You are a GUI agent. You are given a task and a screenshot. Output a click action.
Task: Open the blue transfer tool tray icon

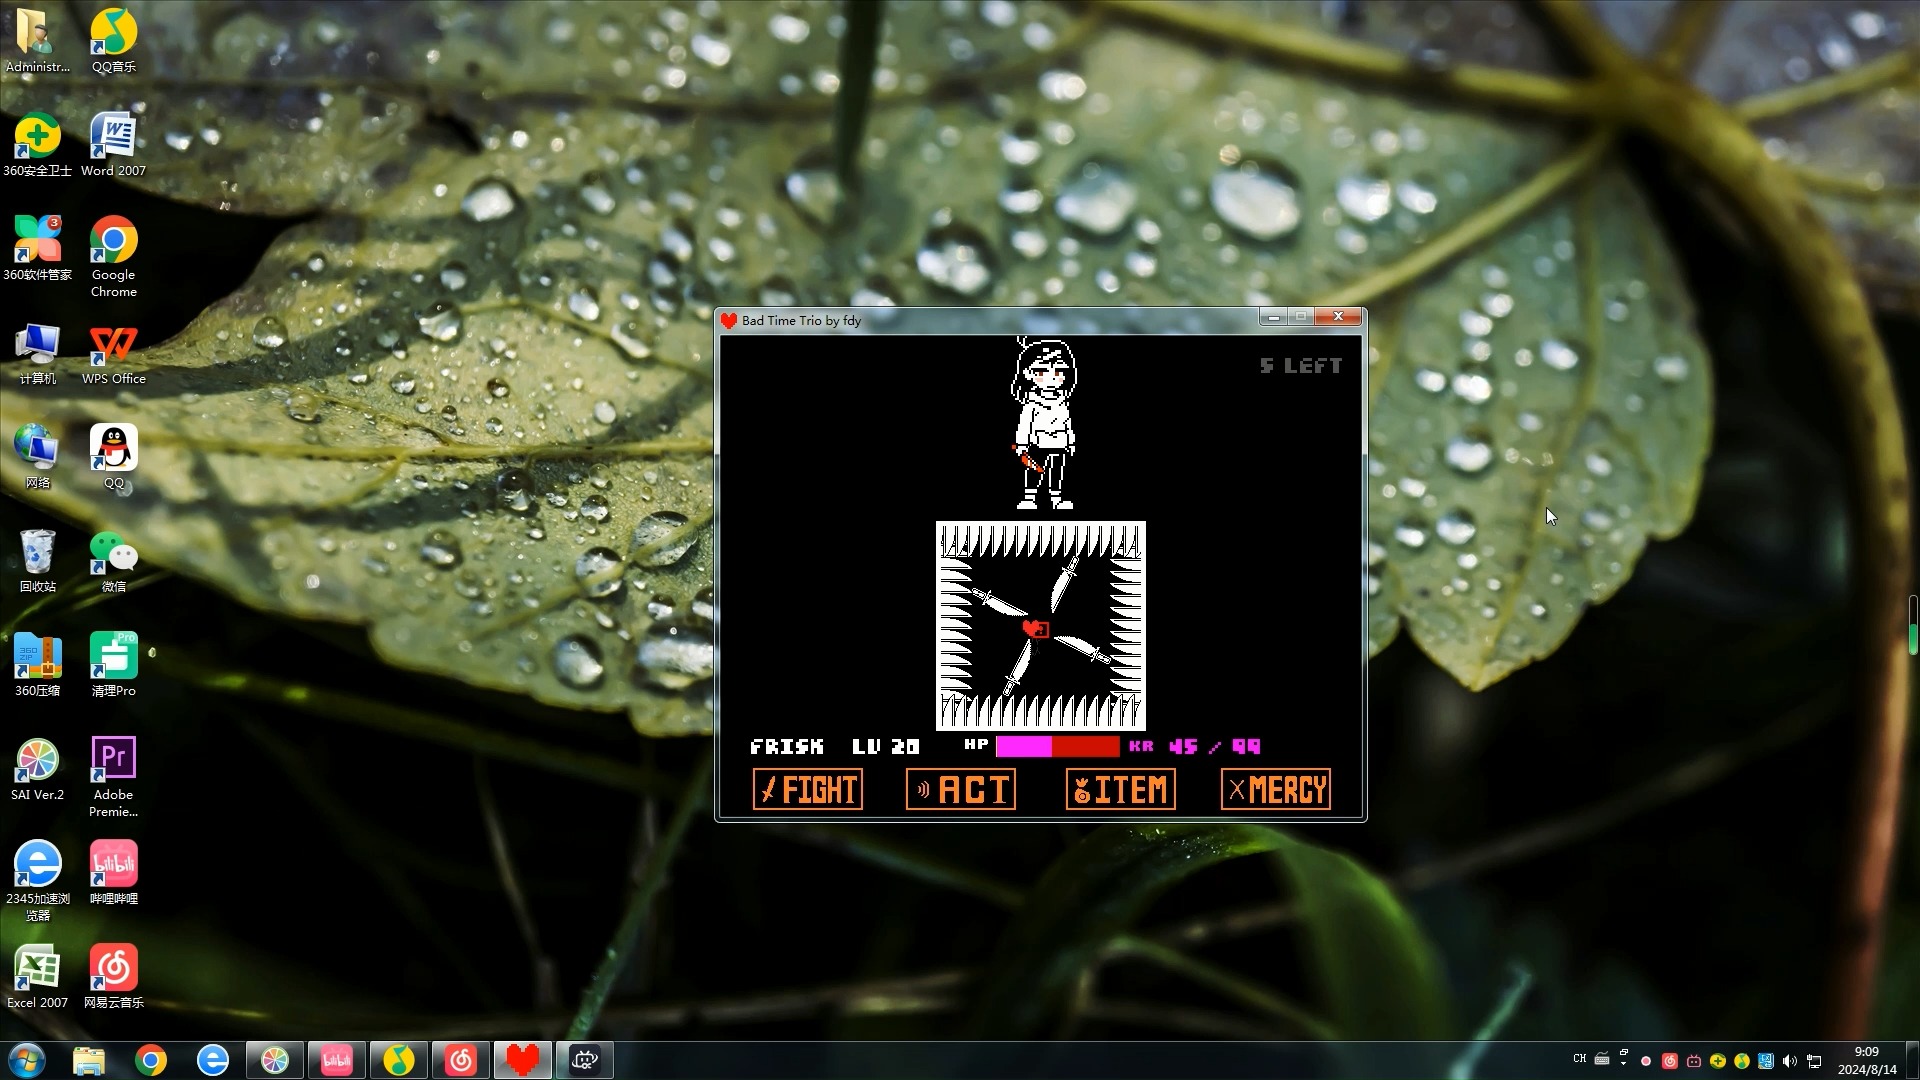1766,1061
